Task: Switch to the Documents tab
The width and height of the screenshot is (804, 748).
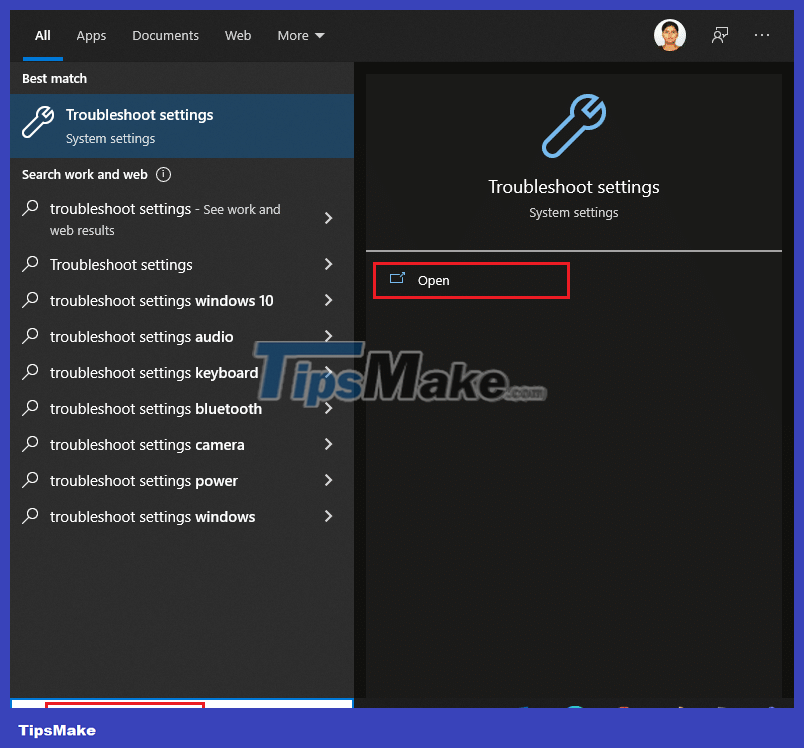Action: (165, 35)
